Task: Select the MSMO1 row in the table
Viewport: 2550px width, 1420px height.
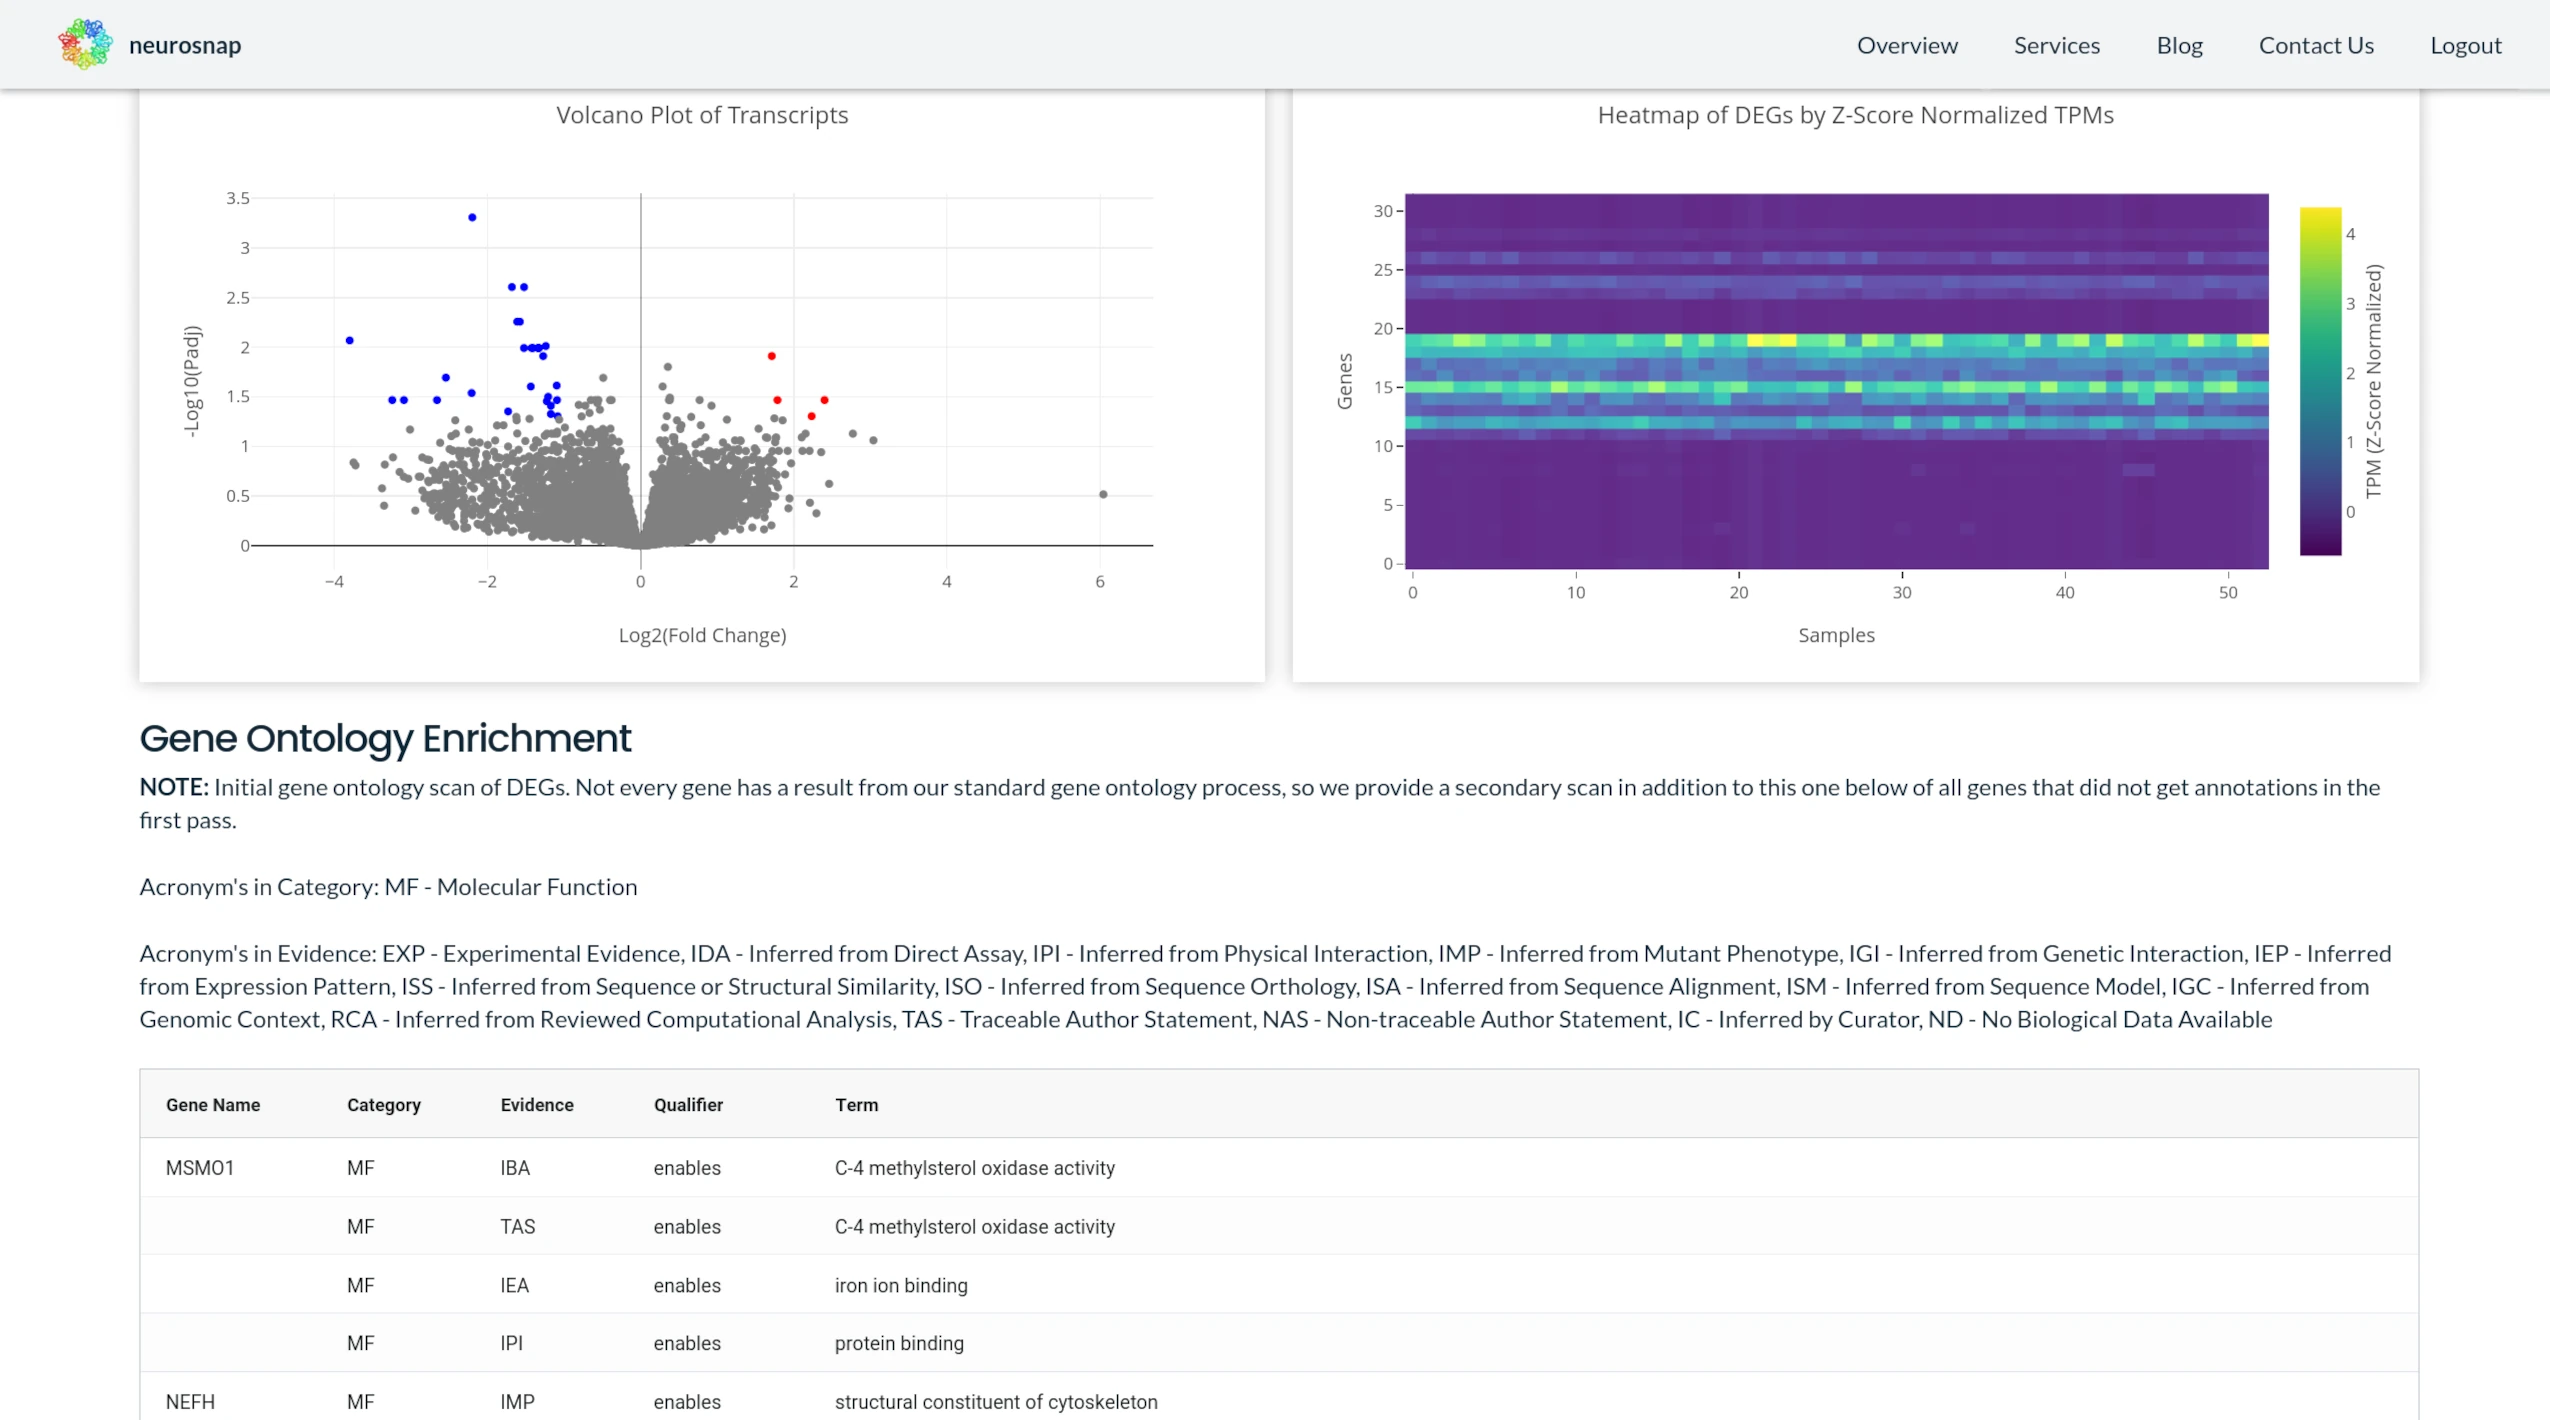Action: (199, 1167)
